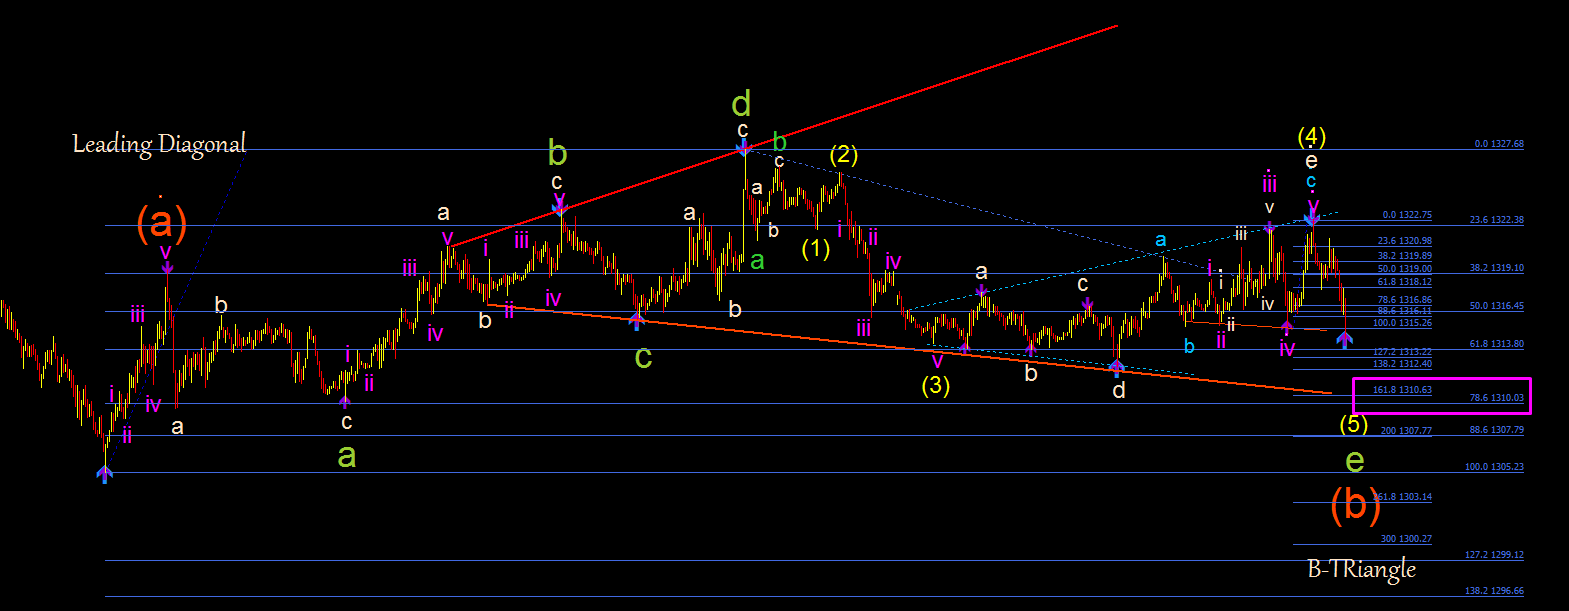Click the arrow marker above white wave d low
The height and width of the screenshot is (611, 1569).
pos(1117,367)
